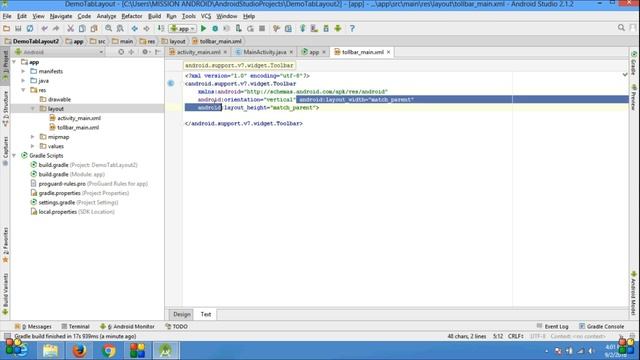This screenshot has height=360, width=640.
Task: Collapse the Gradle Scripts node
Action: point(14,156)
